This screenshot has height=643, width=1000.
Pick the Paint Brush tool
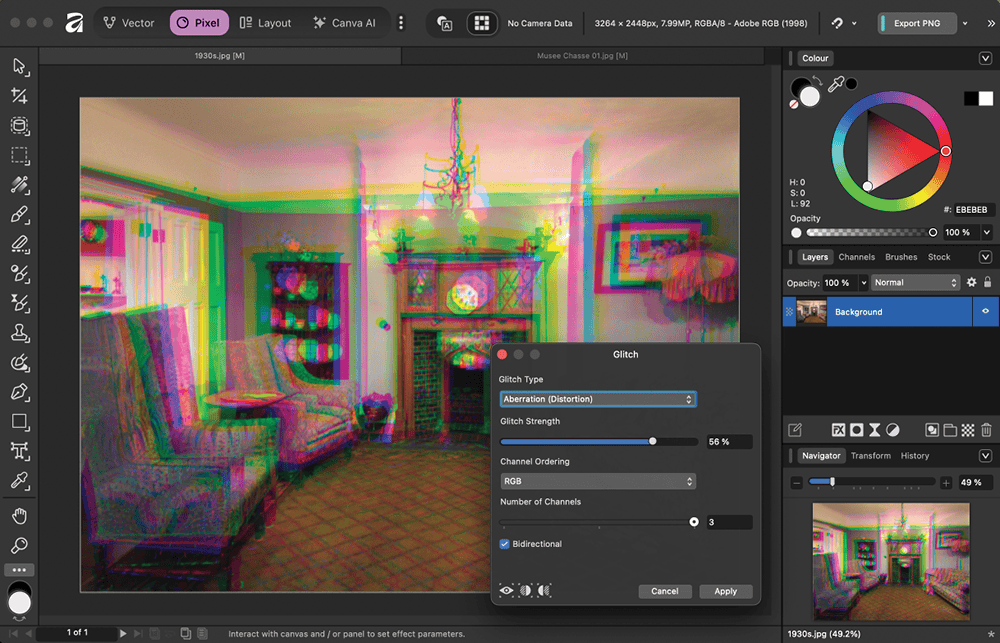[x=19, y=215]
